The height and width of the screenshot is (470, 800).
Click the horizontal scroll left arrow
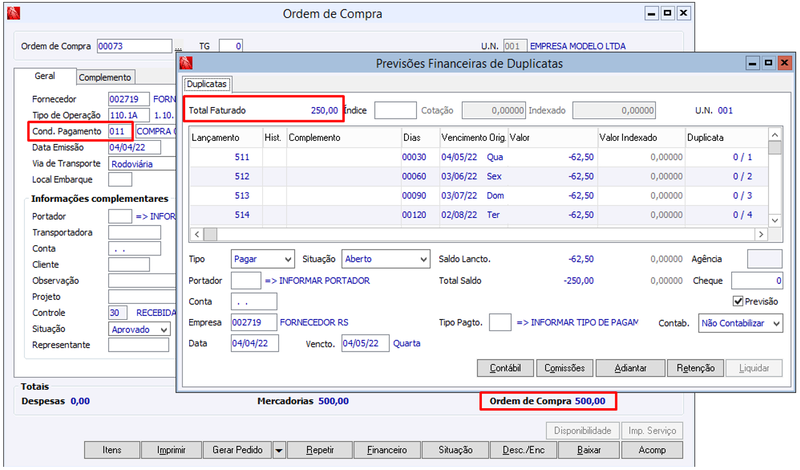(x=197, y=234)
